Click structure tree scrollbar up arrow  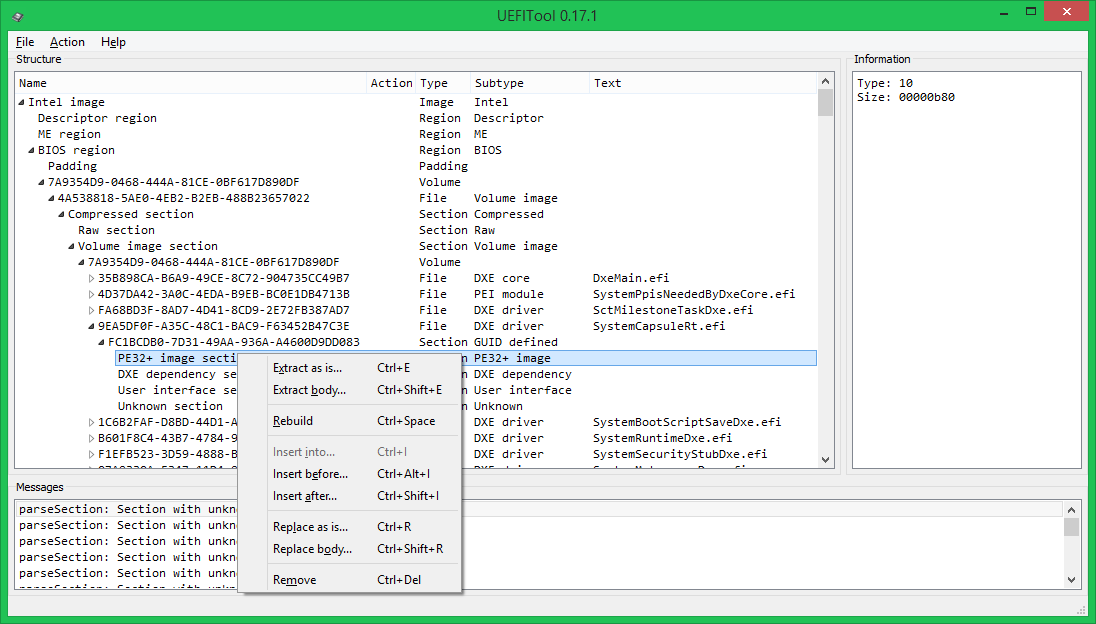(825, 81)
